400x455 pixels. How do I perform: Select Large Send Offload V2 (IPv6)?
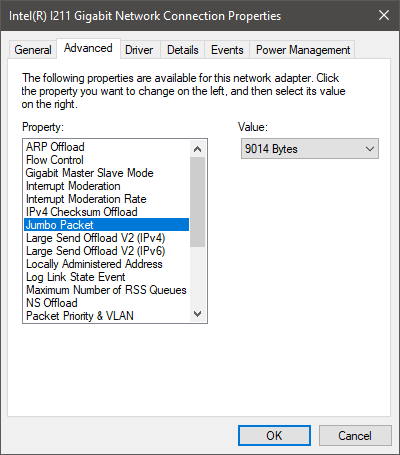pyautogui.click(x=107, y=251)
